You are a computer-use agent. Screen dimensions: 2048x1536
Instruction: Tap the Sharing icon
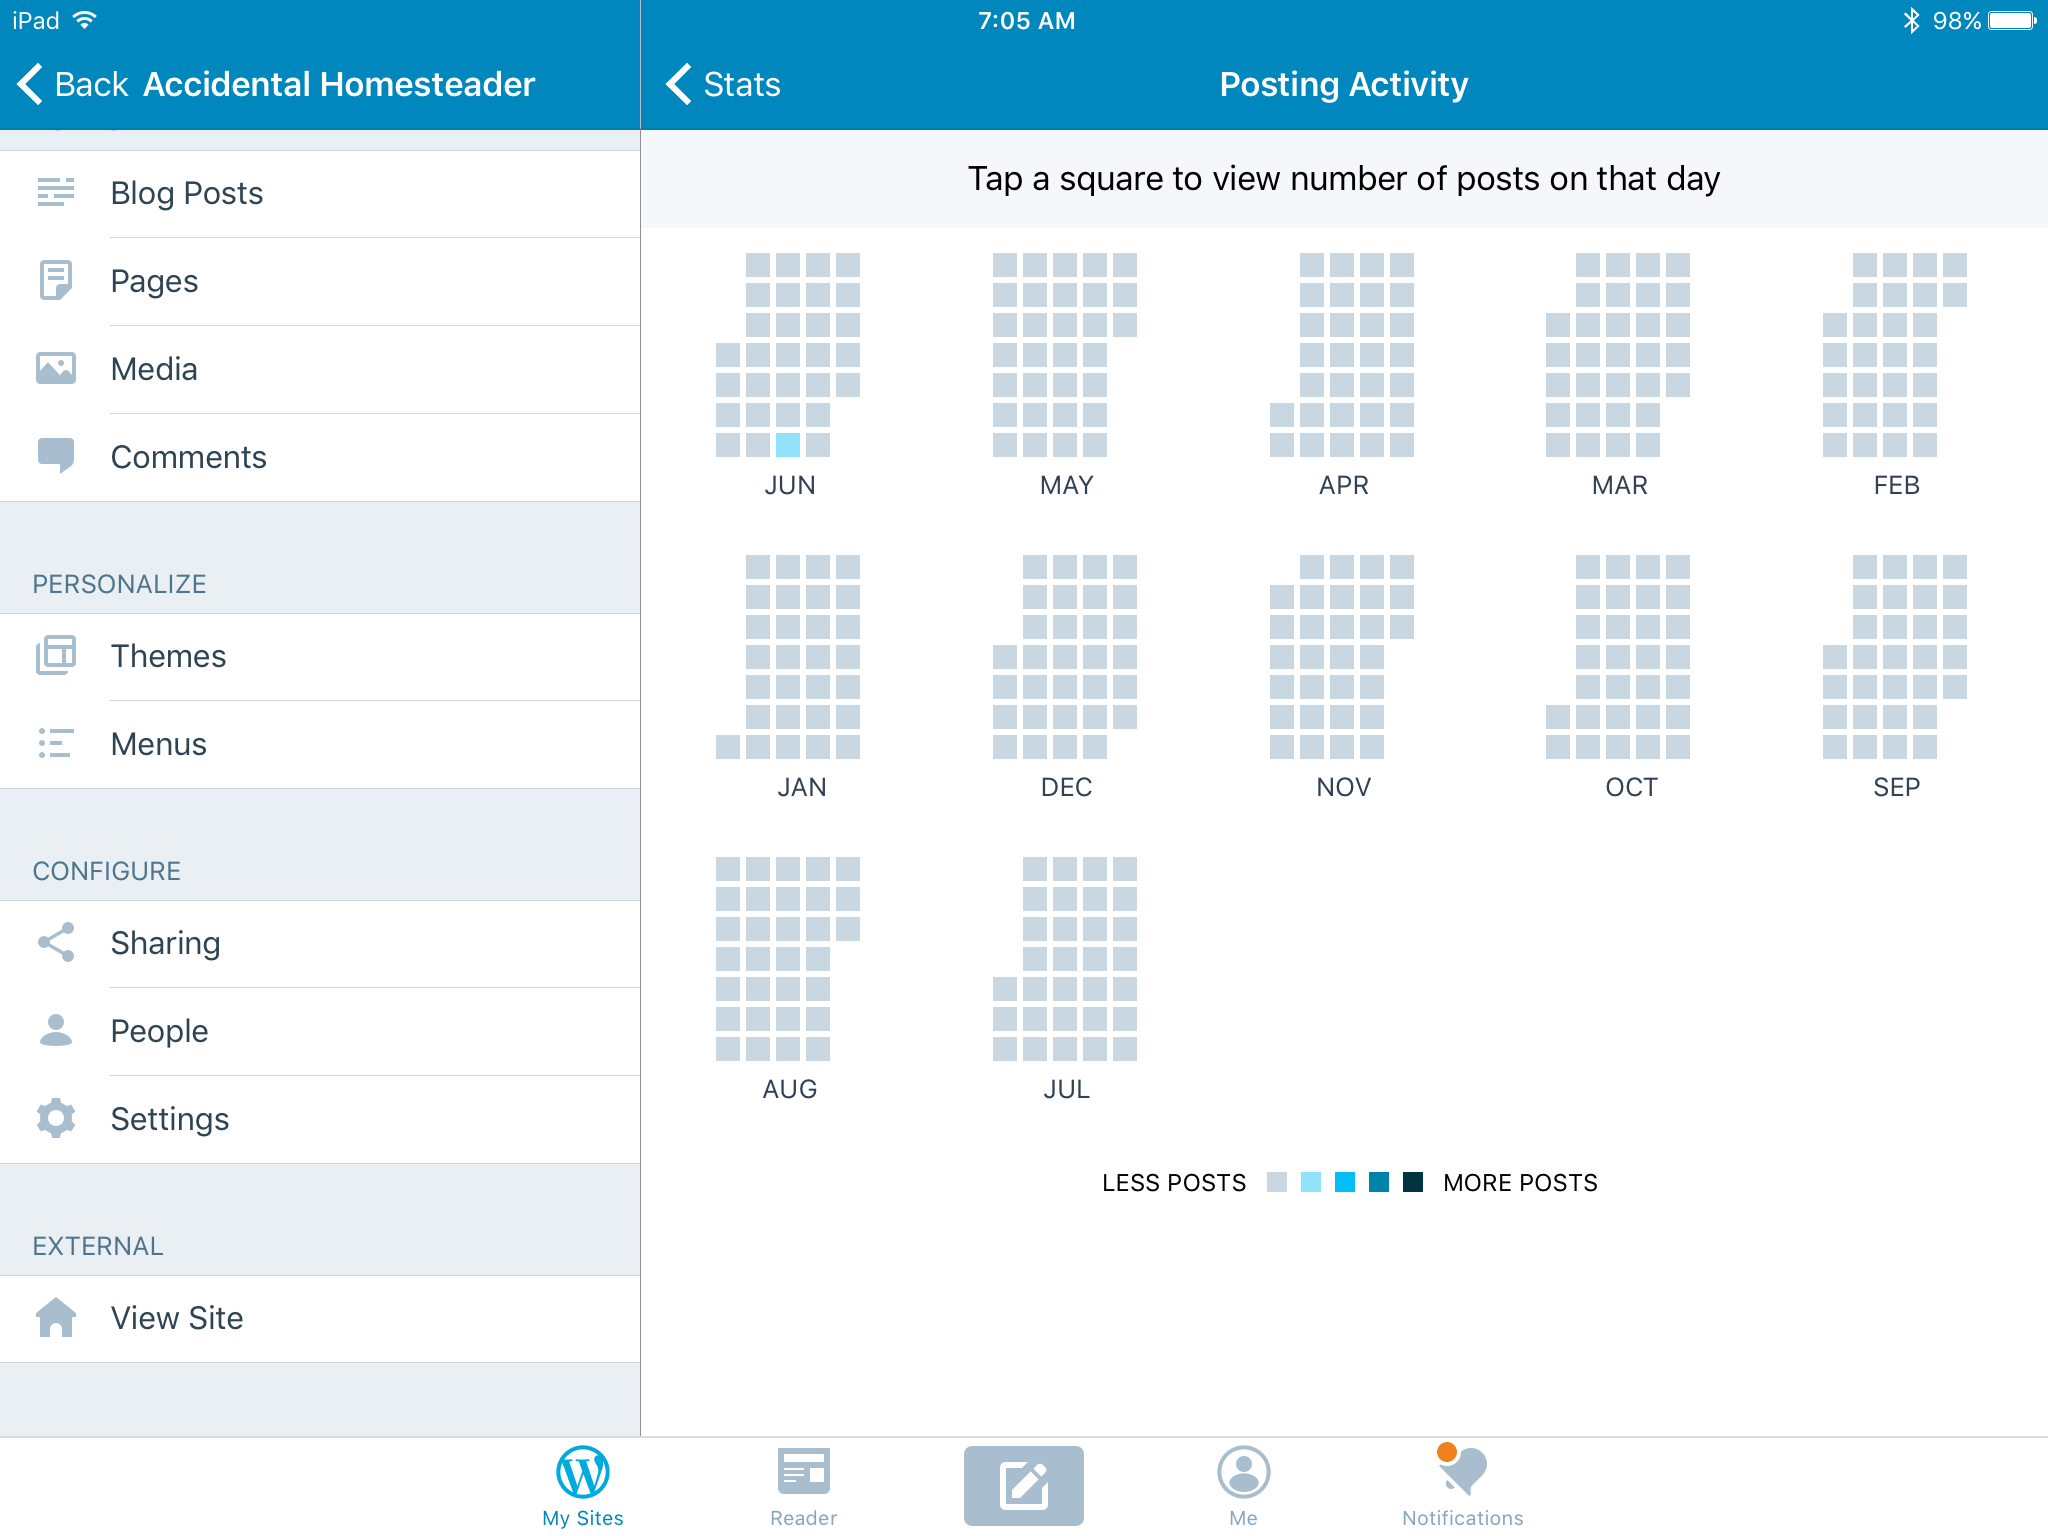[x=56, y=942]
